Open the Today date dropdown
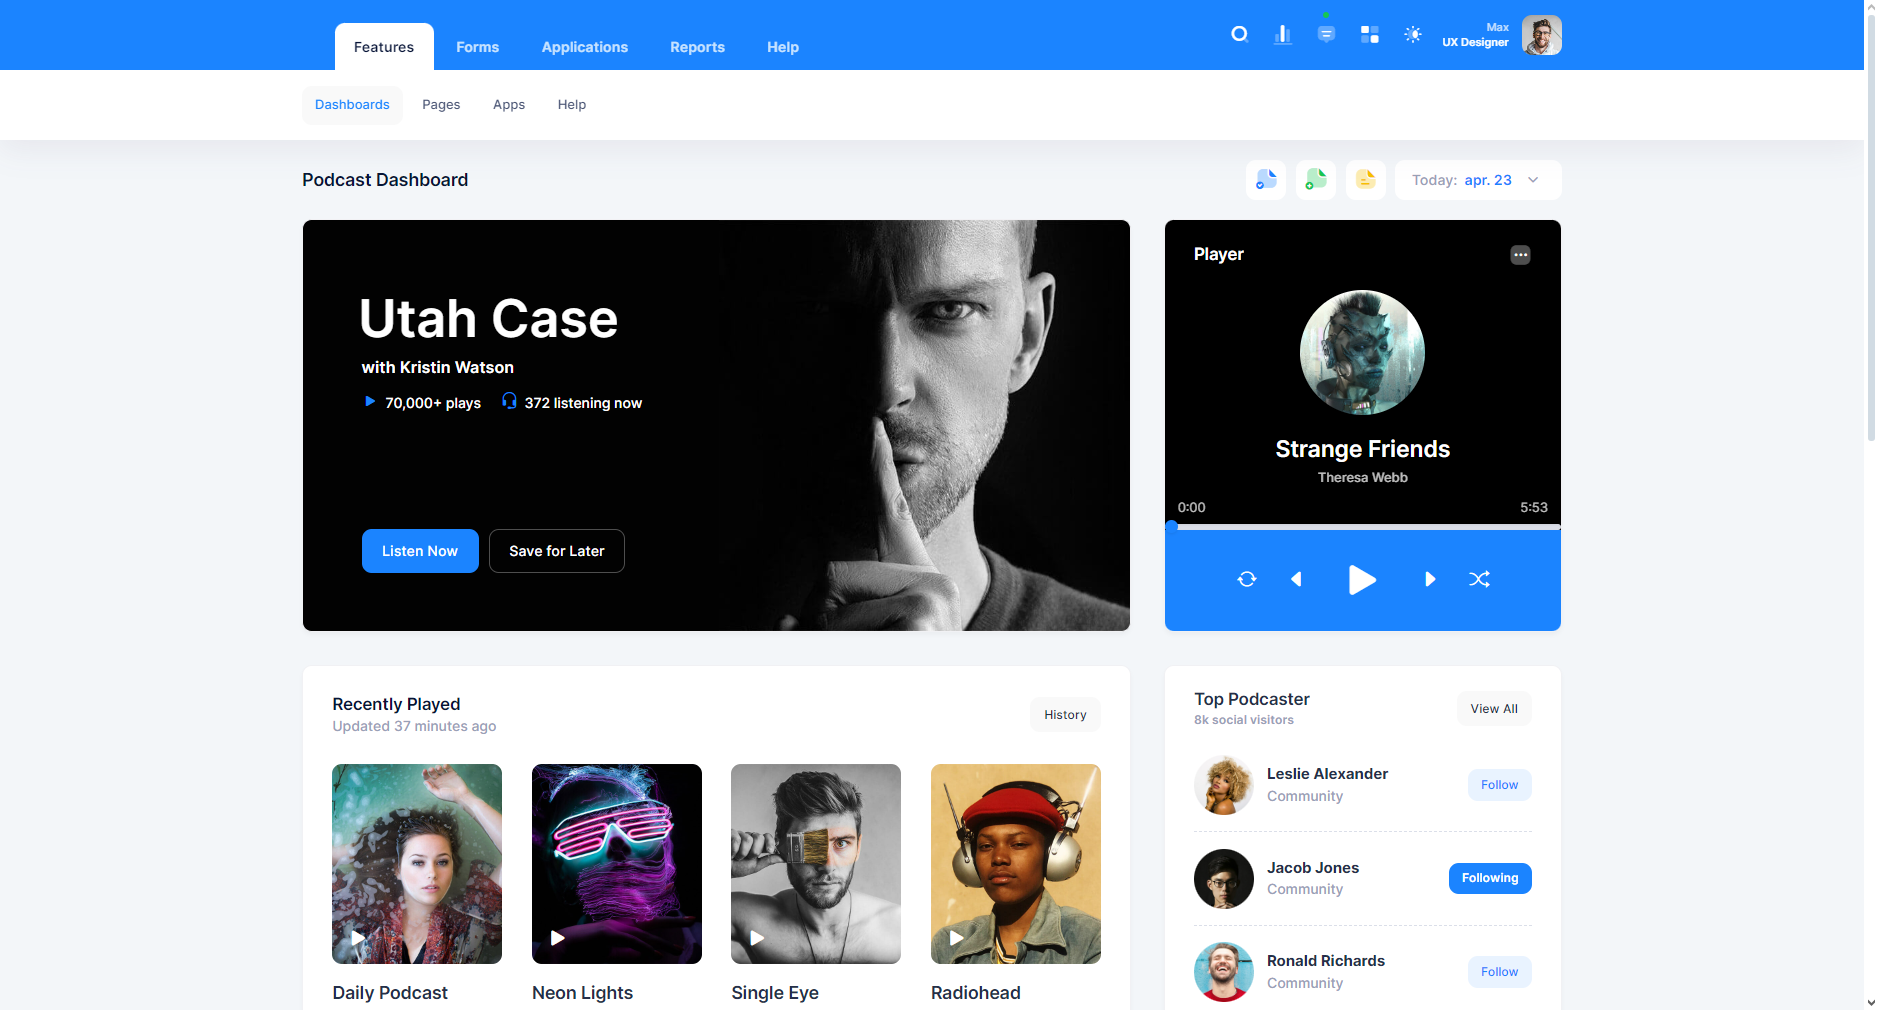This screenshot has height=1010, width=1879. (x=1477, y=180)
